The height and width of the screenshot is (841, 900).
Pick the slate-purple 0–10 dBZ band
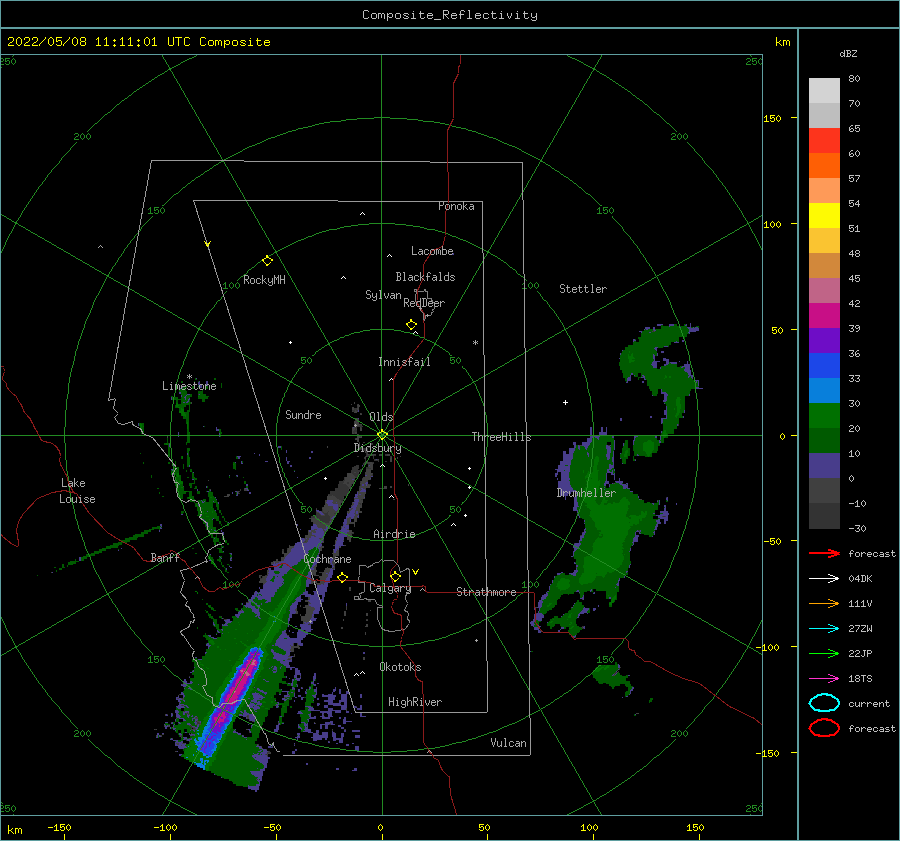pyautogui.click(x=824, y=466)
